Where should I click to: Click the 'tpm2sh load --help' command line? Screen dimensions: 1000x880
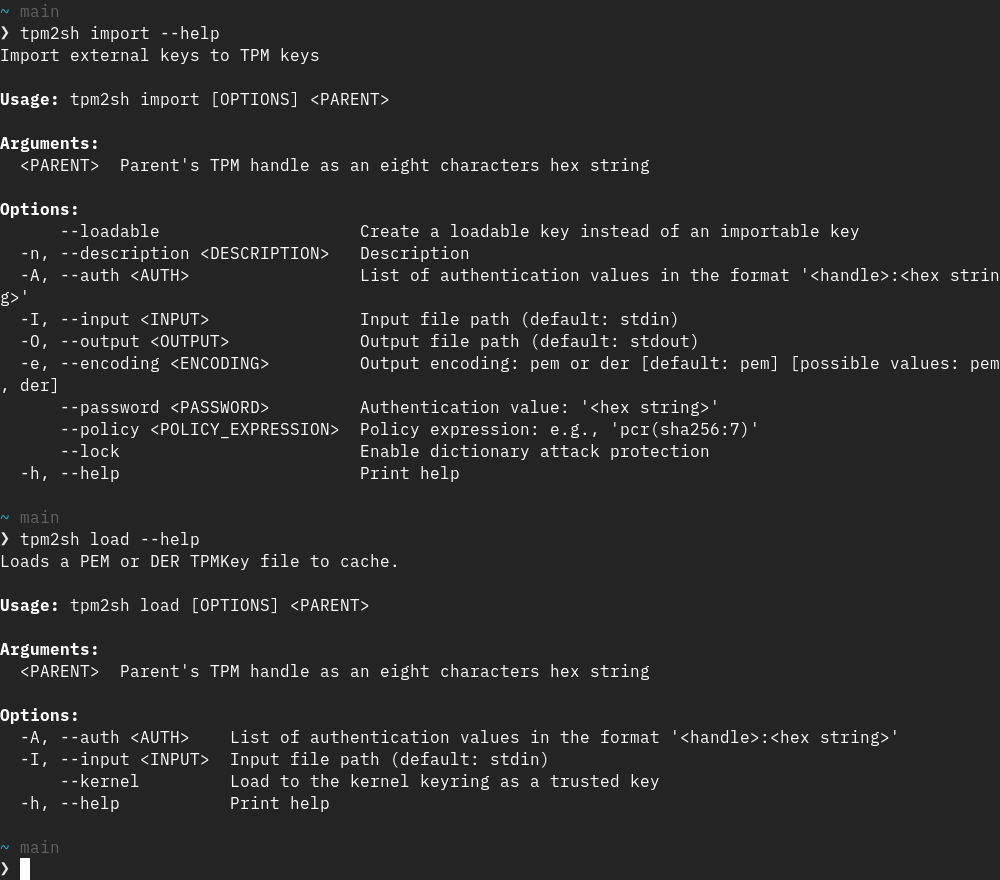(x=109, y=539)
